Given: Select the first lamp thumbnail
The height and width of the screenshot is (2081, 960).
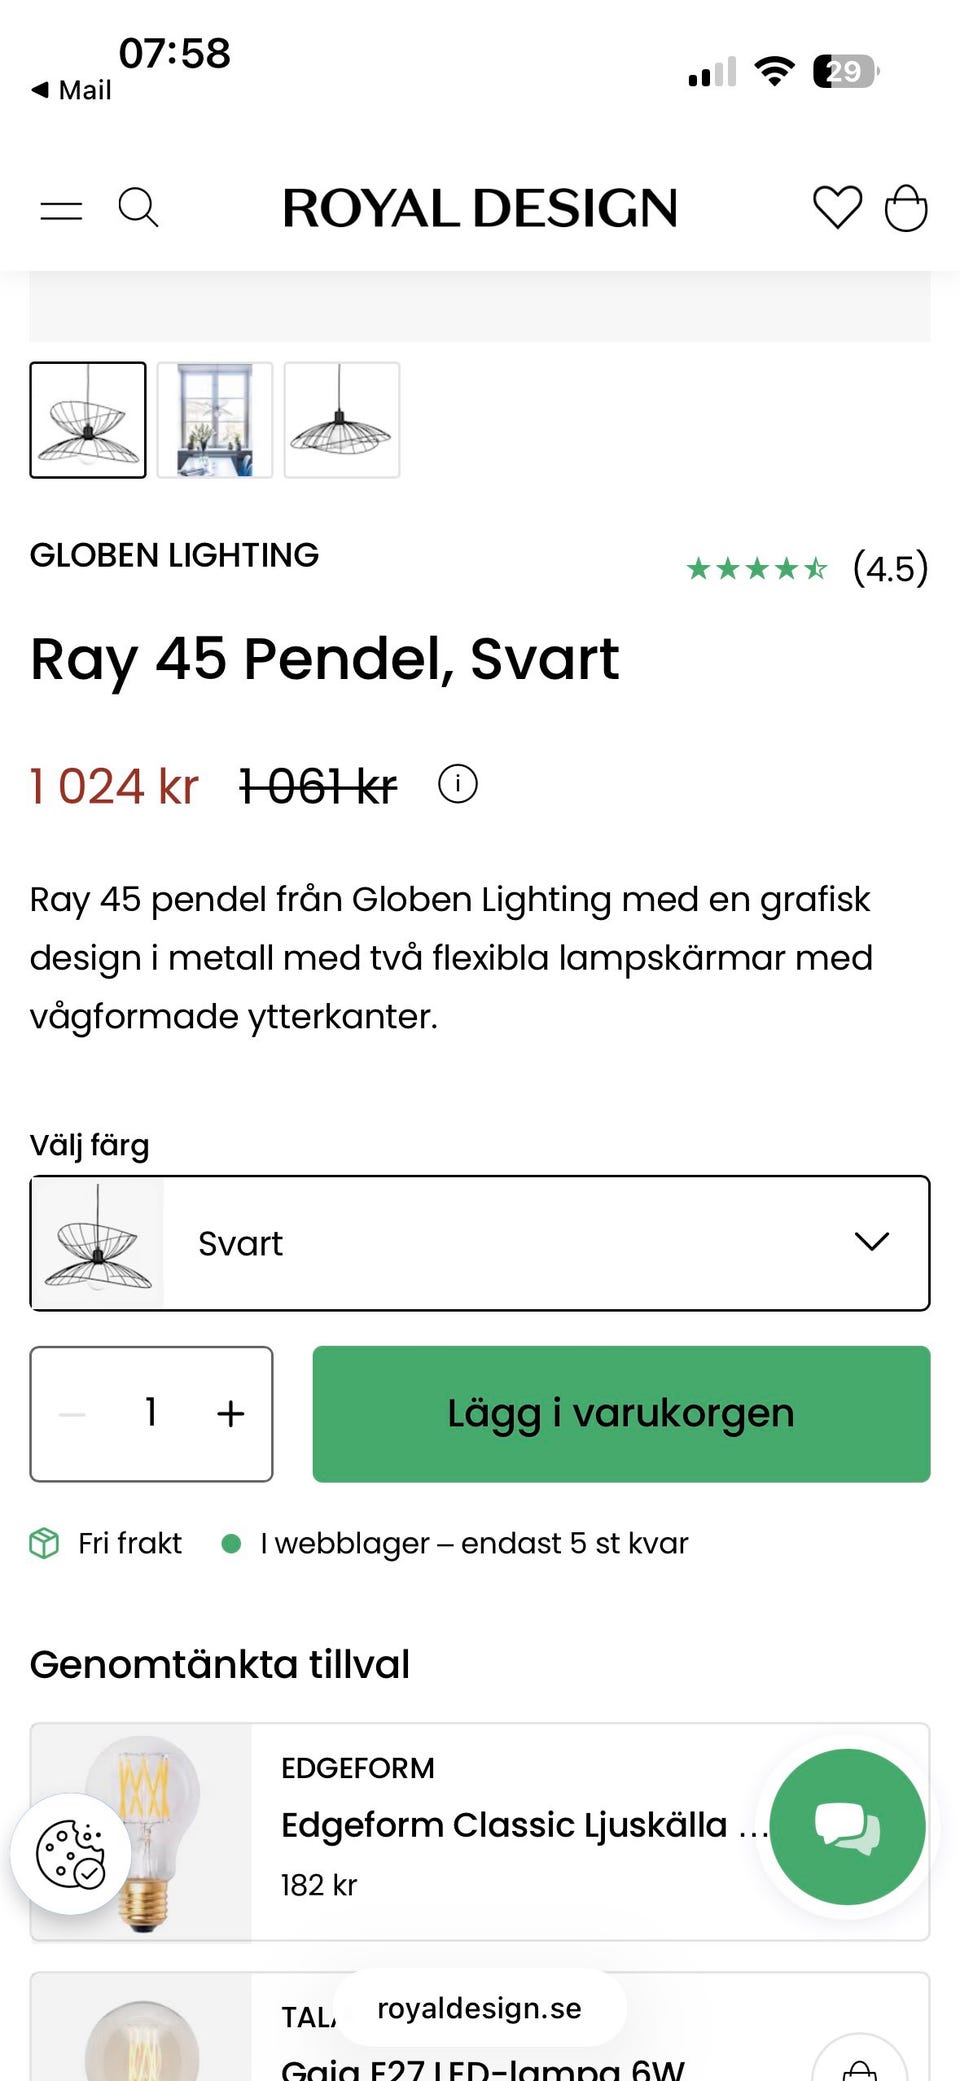Looking at the screenshot, I should tap(88, 420).
